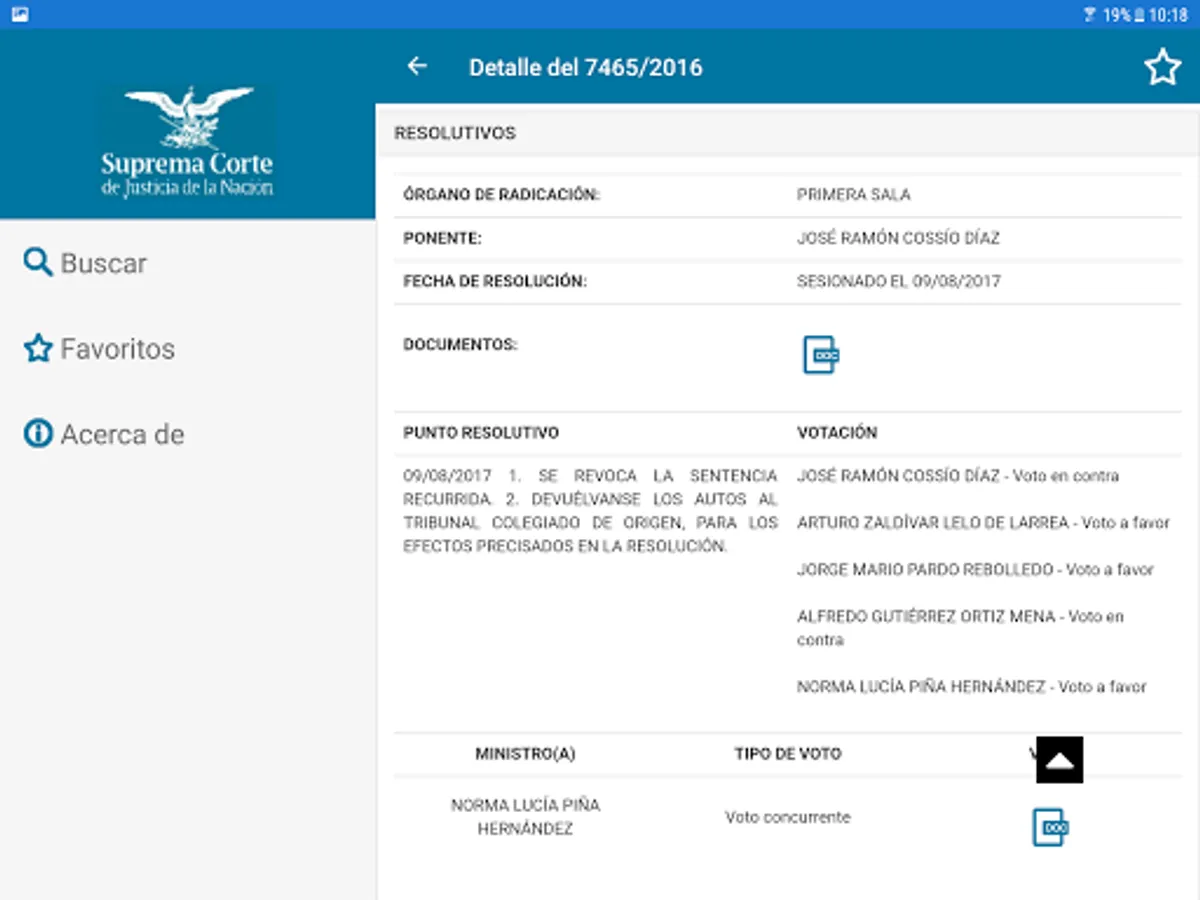This screenshot has width=1200, height=900.
Task: Select the RESOLUTIVOS section header
Action: 455,133
